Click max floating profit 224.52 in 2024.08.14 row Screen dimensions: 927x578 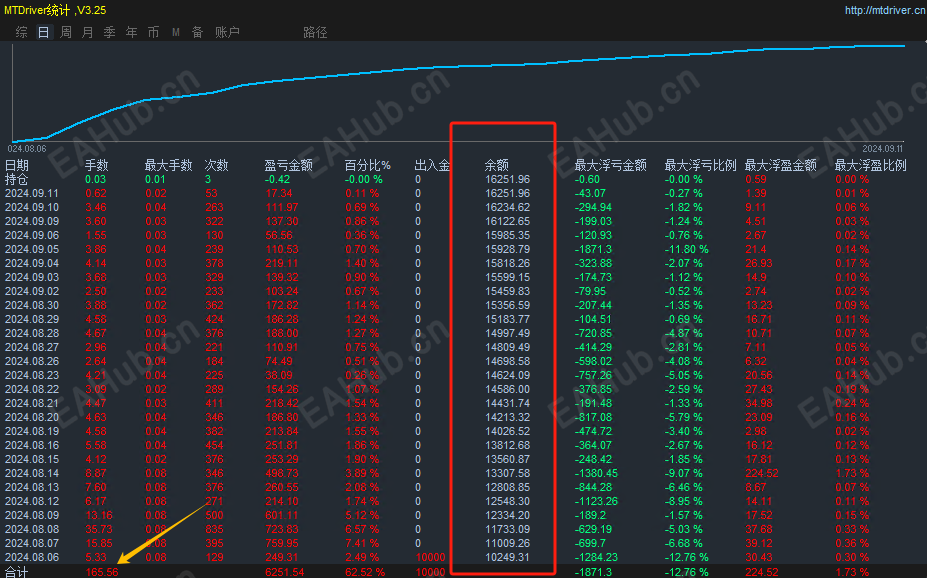[x=762, y=473]
